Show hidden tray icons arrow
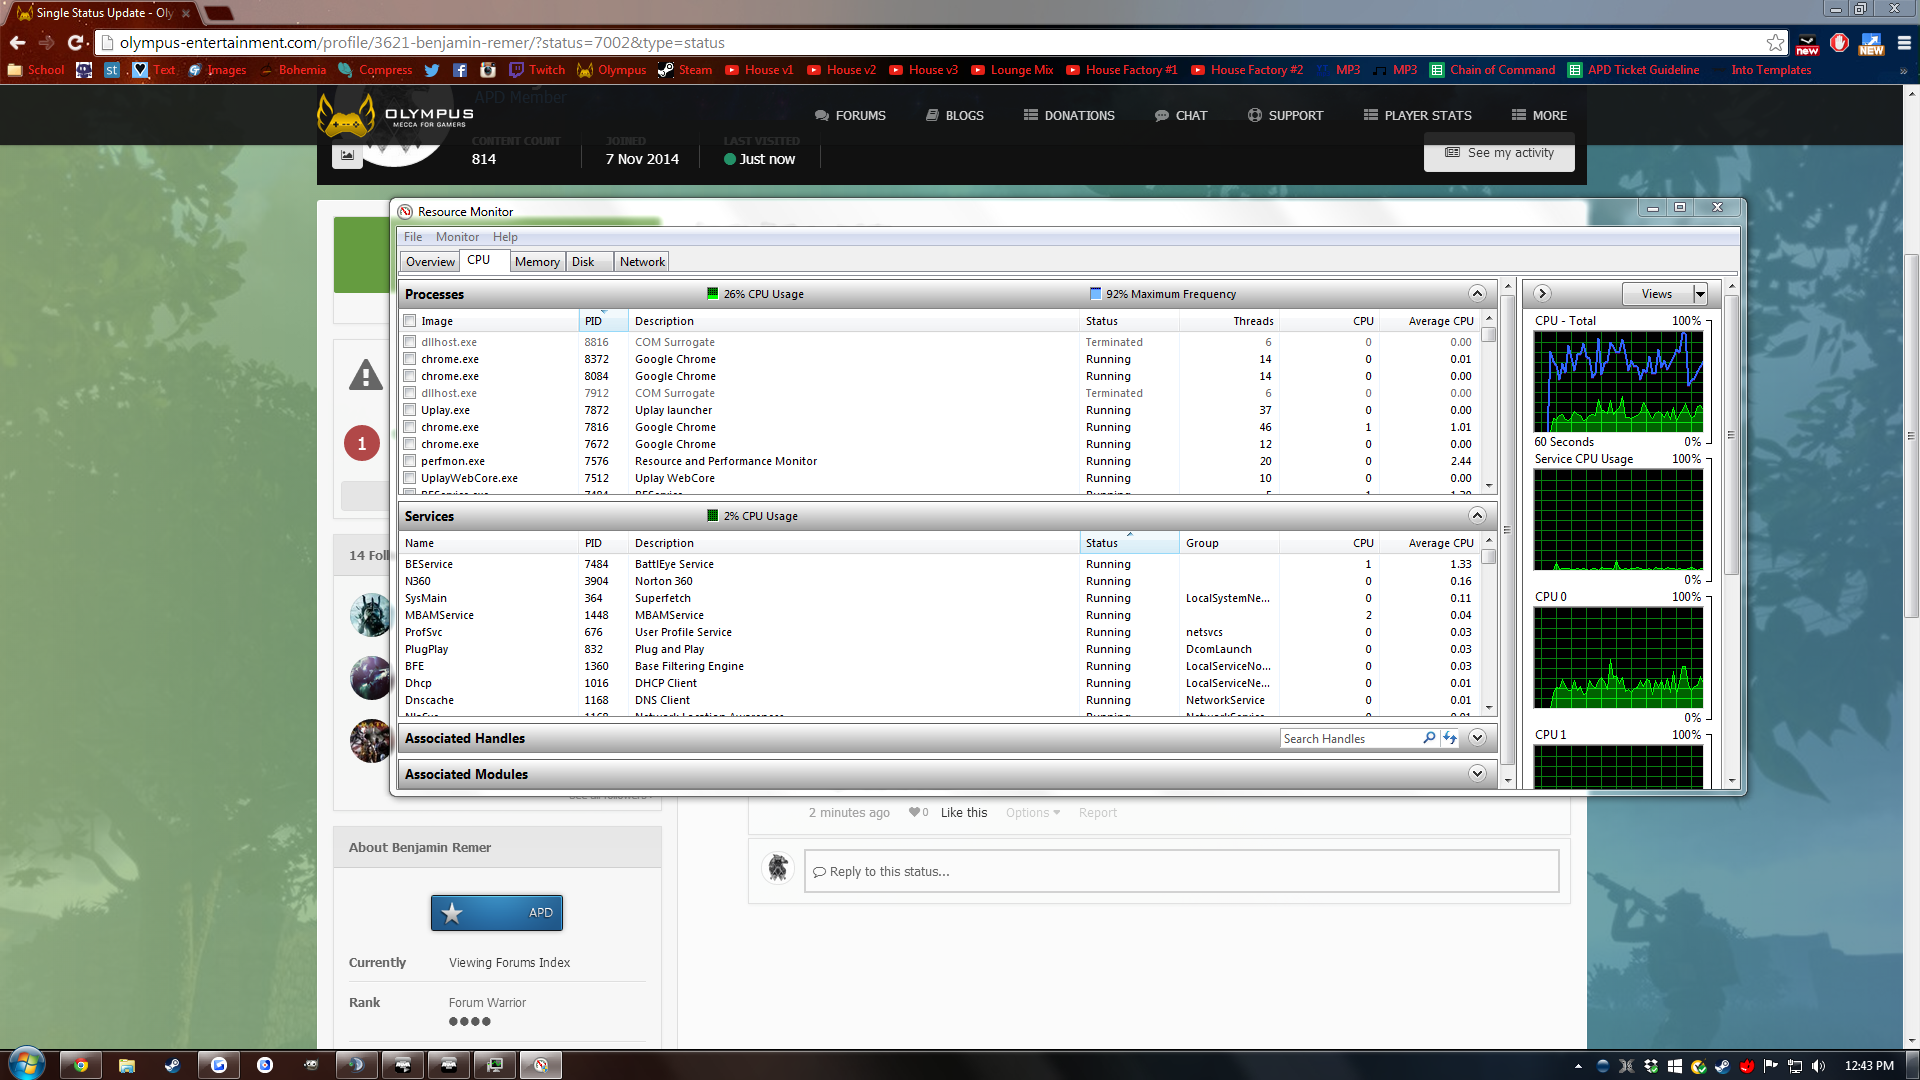This screenshot has width=1920, height=1080. (1578, 1066)
